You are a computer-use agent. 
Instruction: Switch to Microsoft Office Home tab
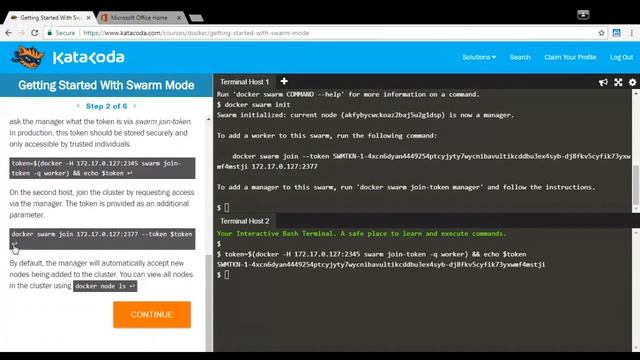click(139, 18)
